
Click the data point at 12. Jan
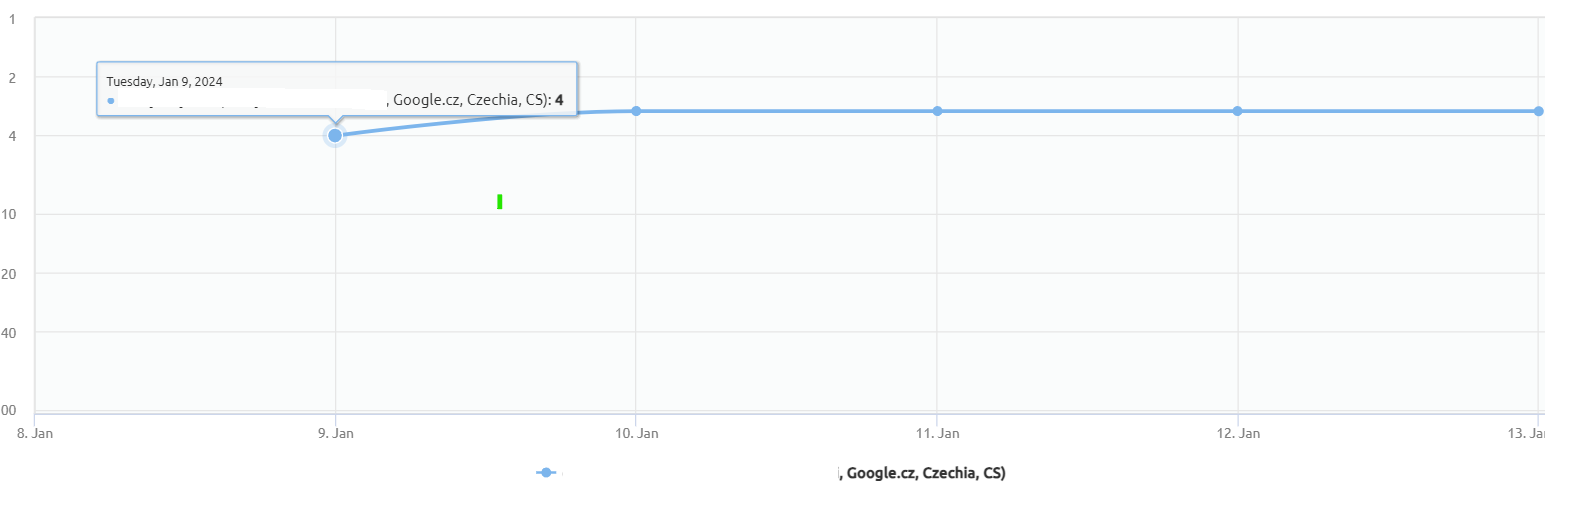coord(1238,111)
